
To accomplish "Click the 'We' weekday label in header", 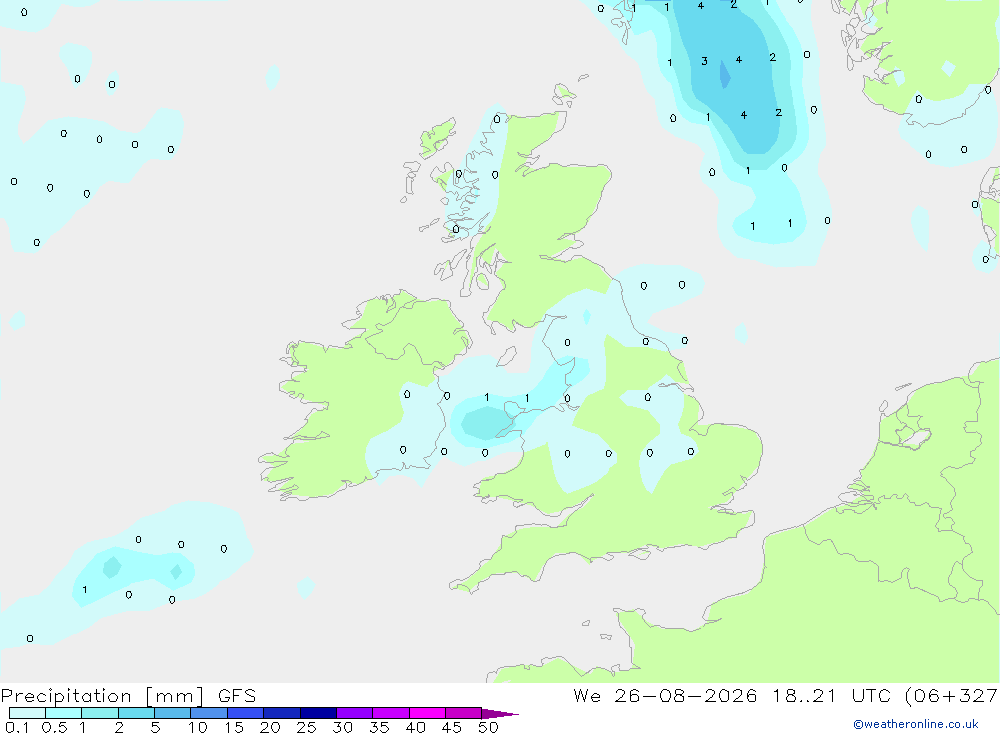I will (587, 695).
